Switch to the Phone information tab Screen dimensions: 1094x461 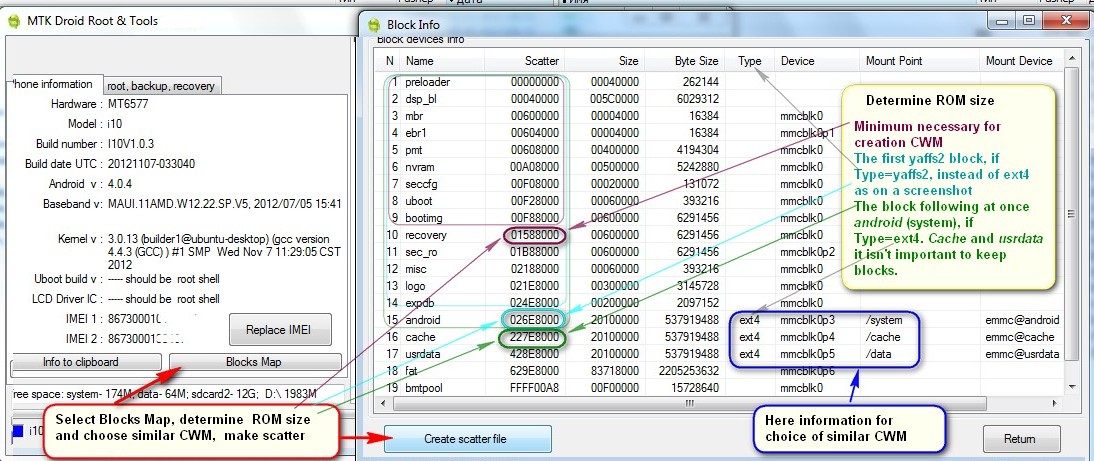(x=54, y=84)
